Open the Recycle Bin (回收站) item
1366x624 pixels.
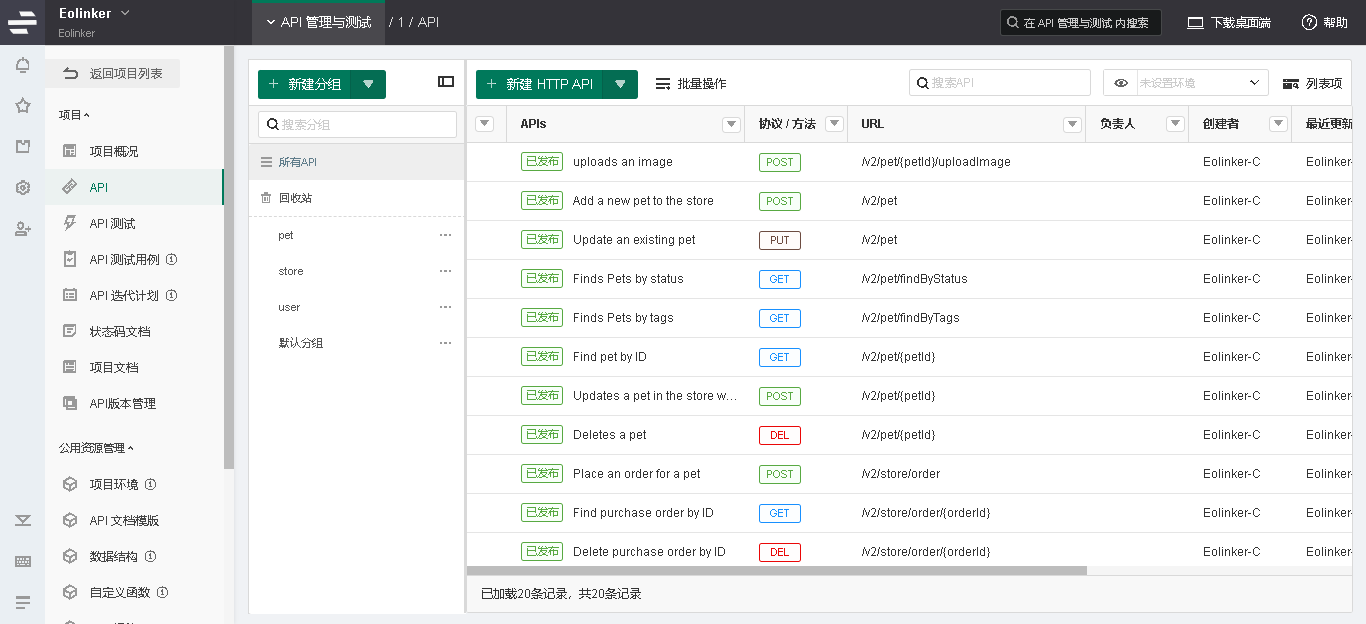tap(295, 198)
